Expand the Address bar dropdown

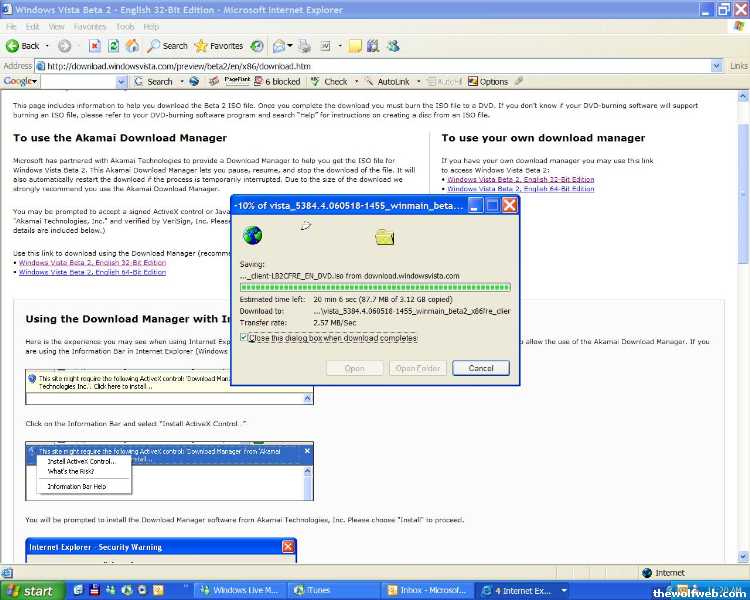point(718,66)
